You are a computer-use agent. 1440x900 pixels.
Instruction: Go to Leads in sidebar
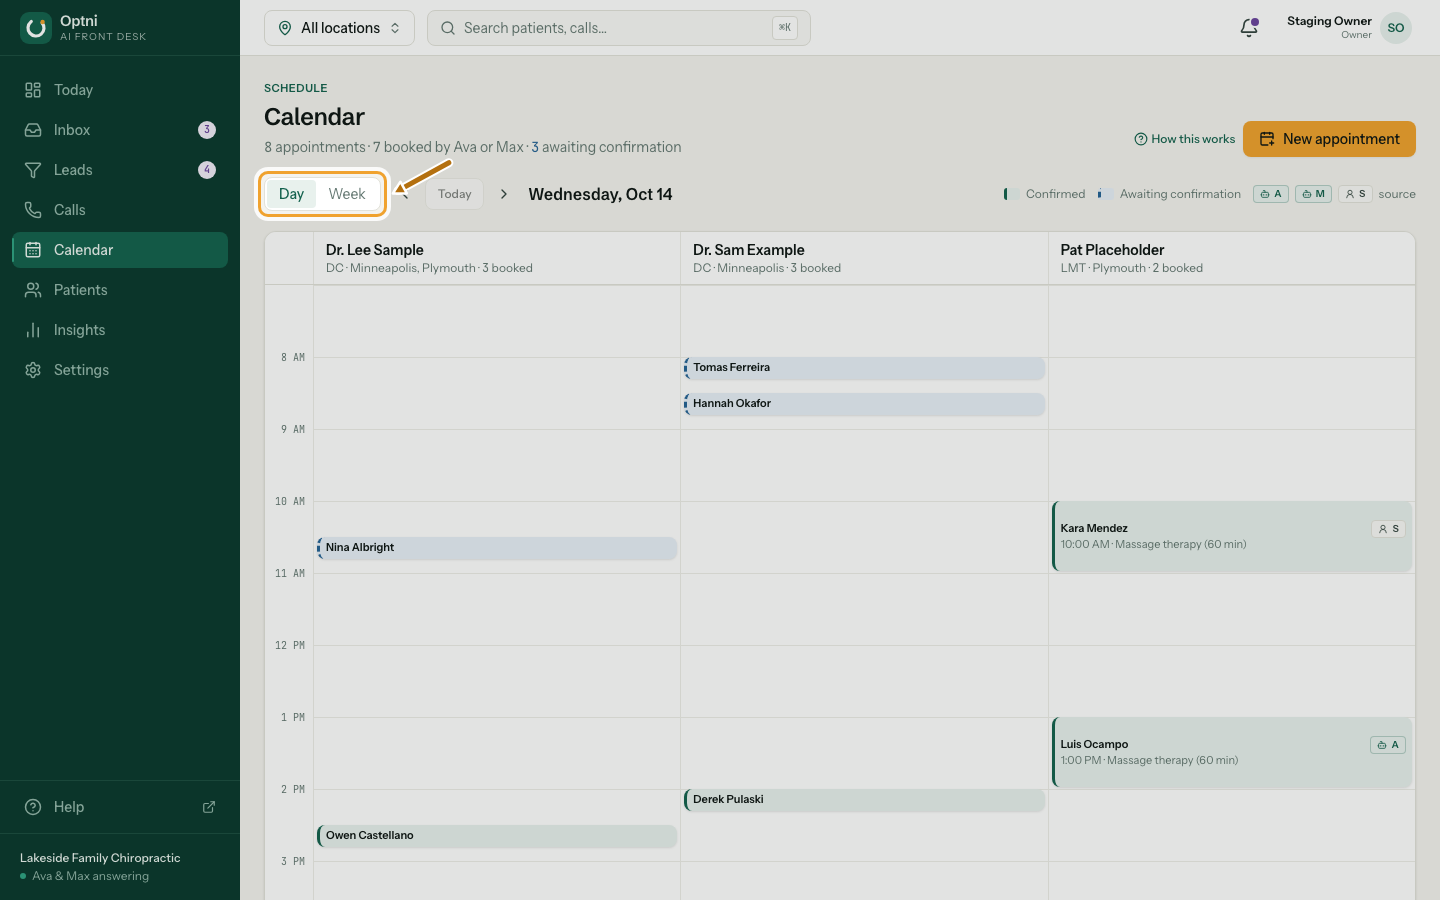pyautogui.click(x=120, y=170)
